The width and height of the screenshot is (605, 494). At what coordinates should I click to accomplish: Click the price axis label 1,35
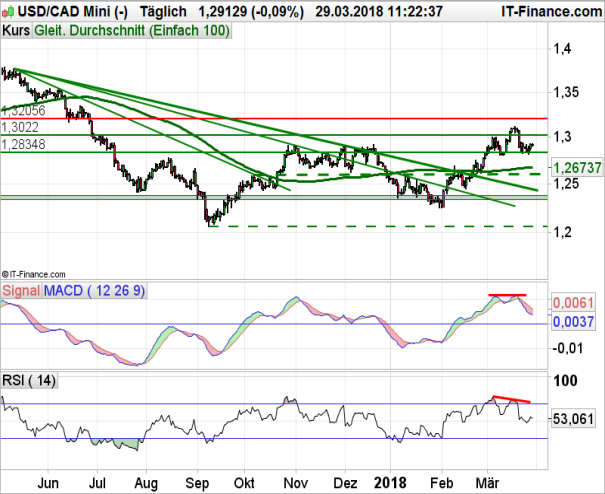[566, 92]
